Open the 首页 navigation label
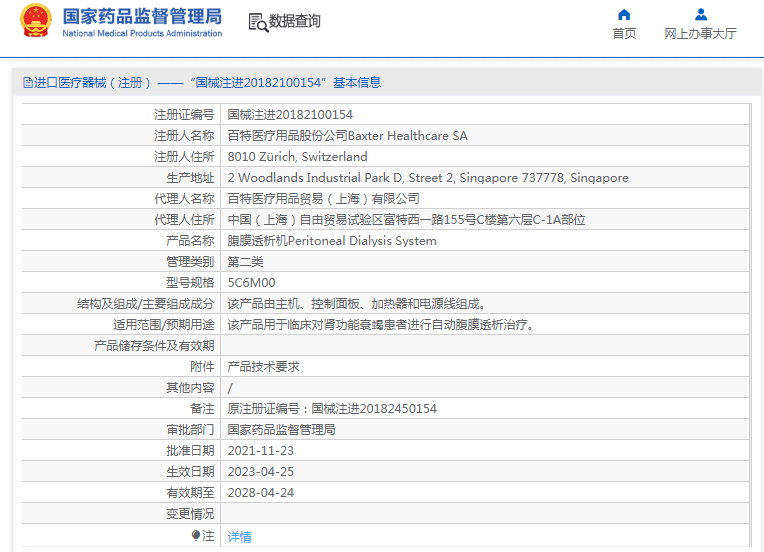 (624, 34)
